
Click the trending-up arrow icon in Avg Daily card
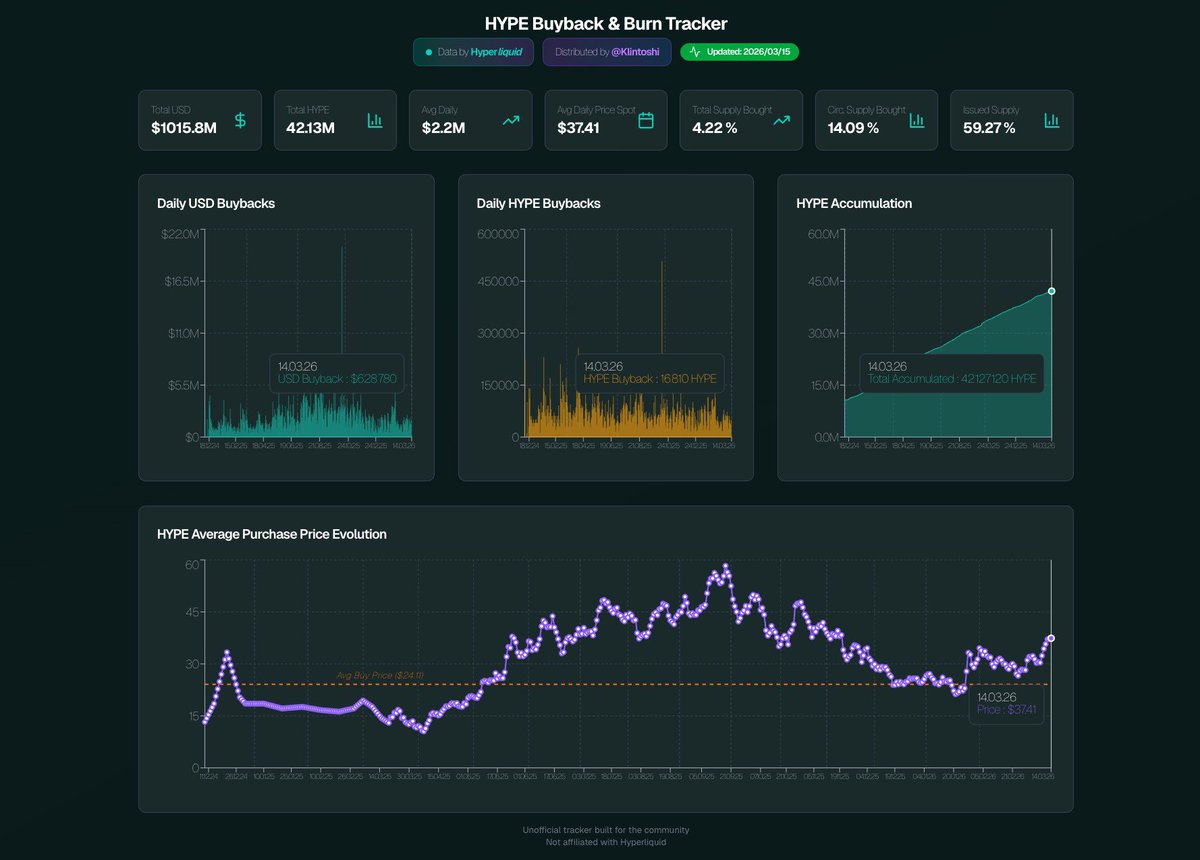click(x=511, y=120)
